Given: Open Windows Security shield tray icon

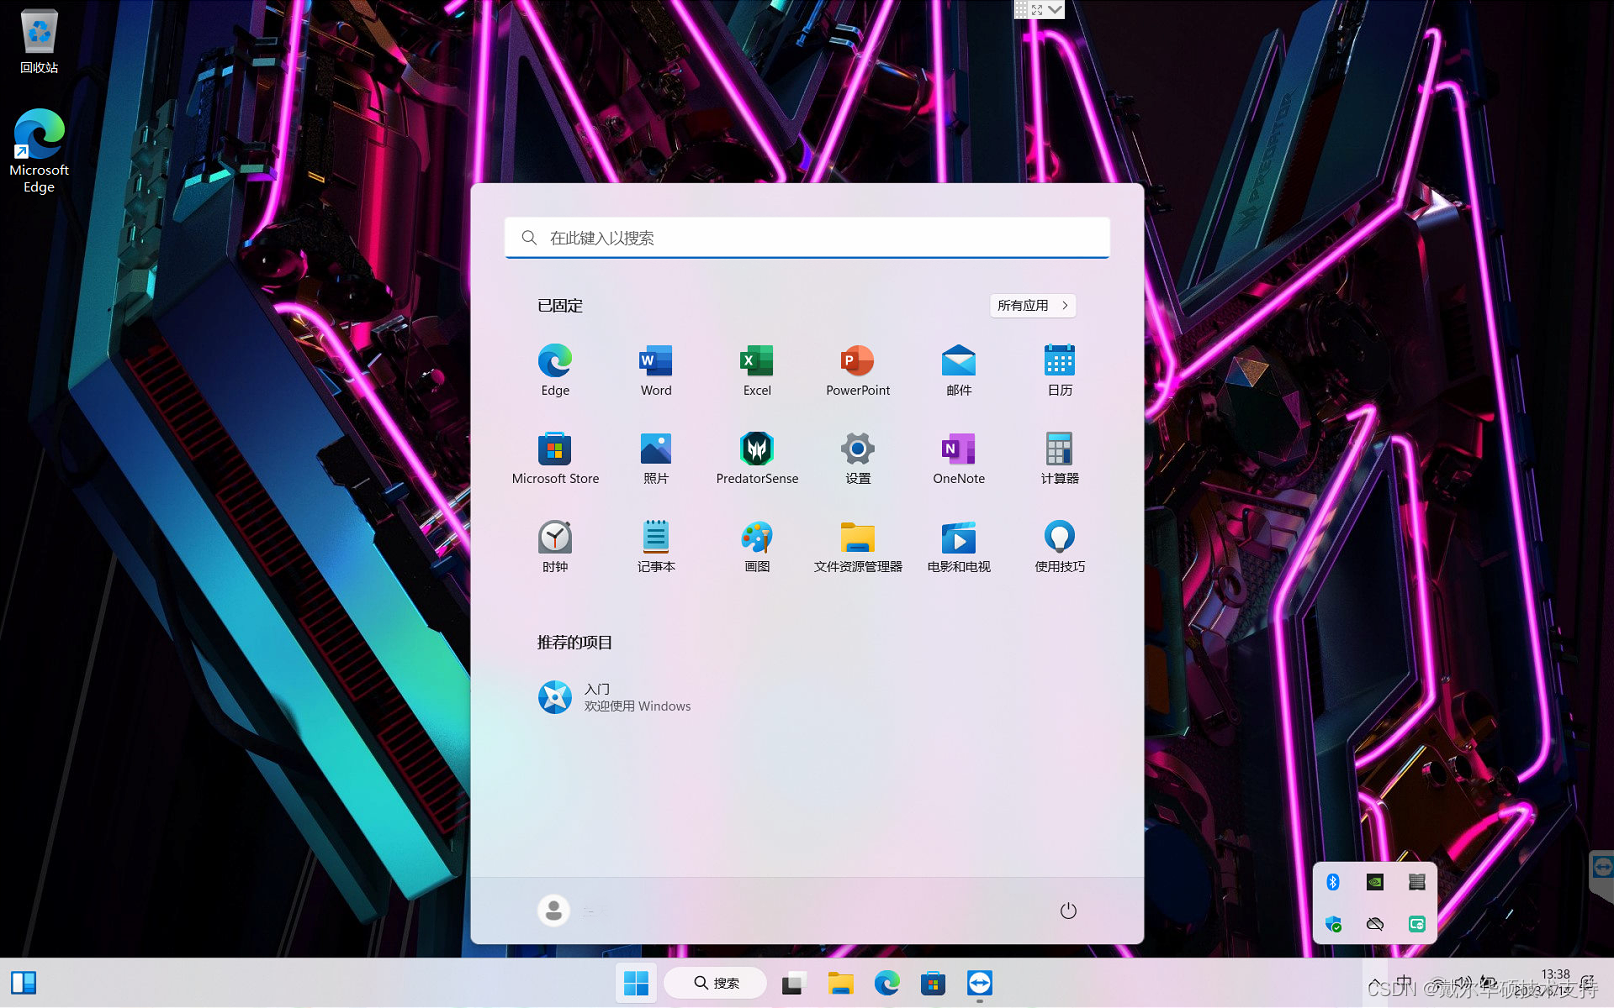Looking at the screenshot, I should pyautogui.click(x=1333, y=924).
